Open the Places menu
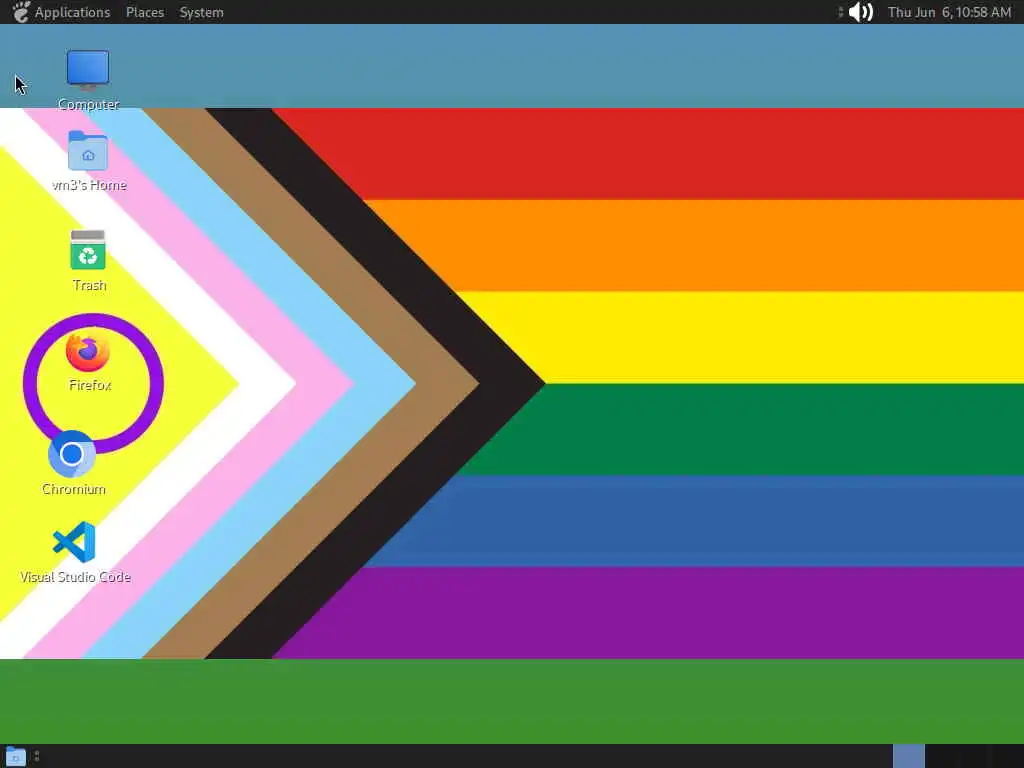Screen dimensions: 1024x768 145,12
